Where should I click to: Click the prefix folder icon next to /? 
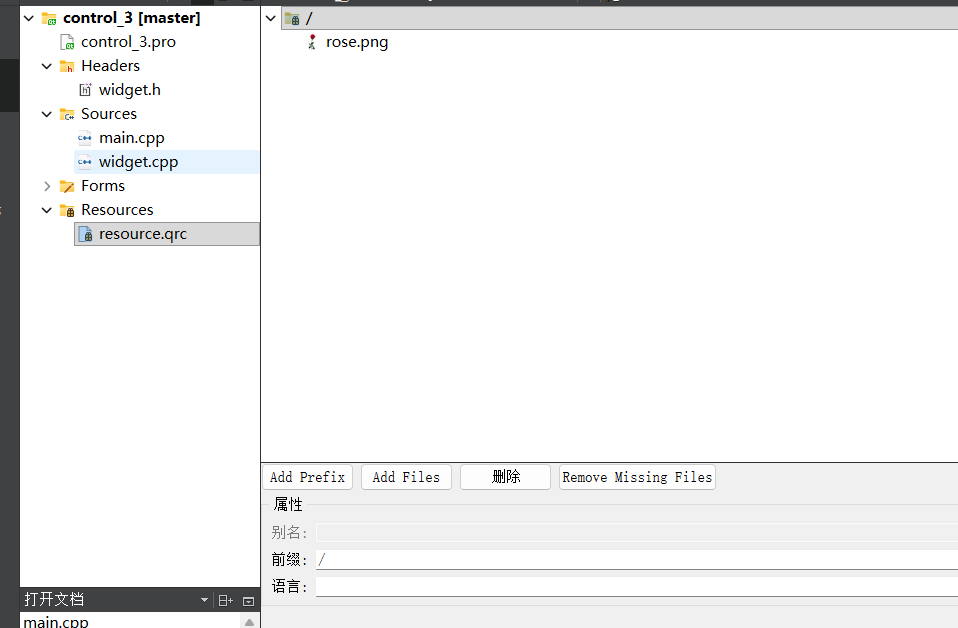(292, 18)
